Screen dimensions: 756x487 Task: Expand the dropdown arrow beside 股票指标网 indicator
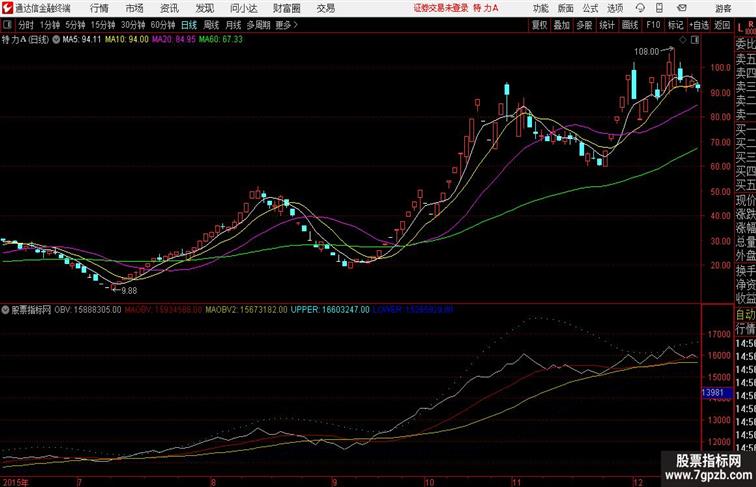(6, 310)
